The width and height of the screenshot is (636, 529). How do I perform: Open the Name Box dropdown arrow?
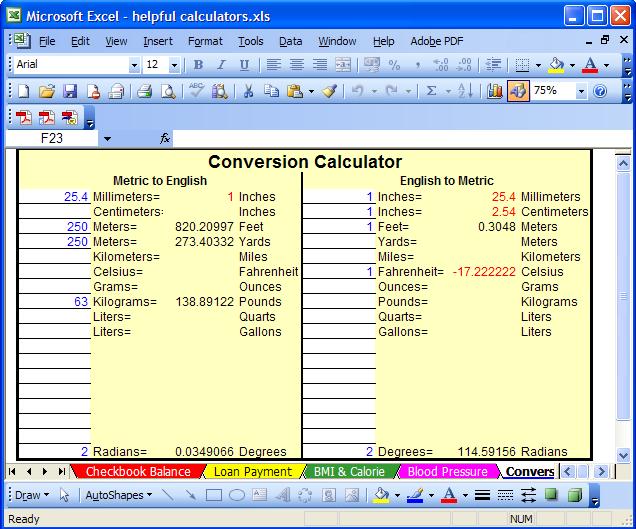tap(107, 139)
